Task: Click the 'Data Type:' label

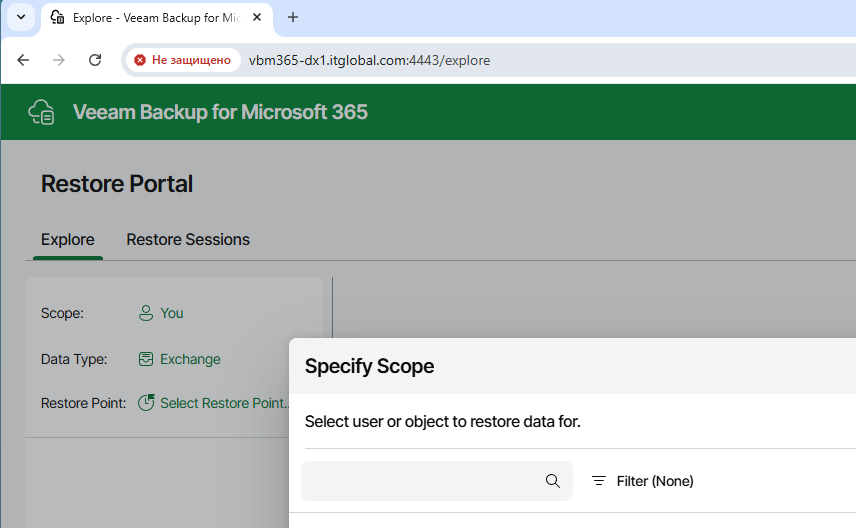Action: (x=74, y=359)
